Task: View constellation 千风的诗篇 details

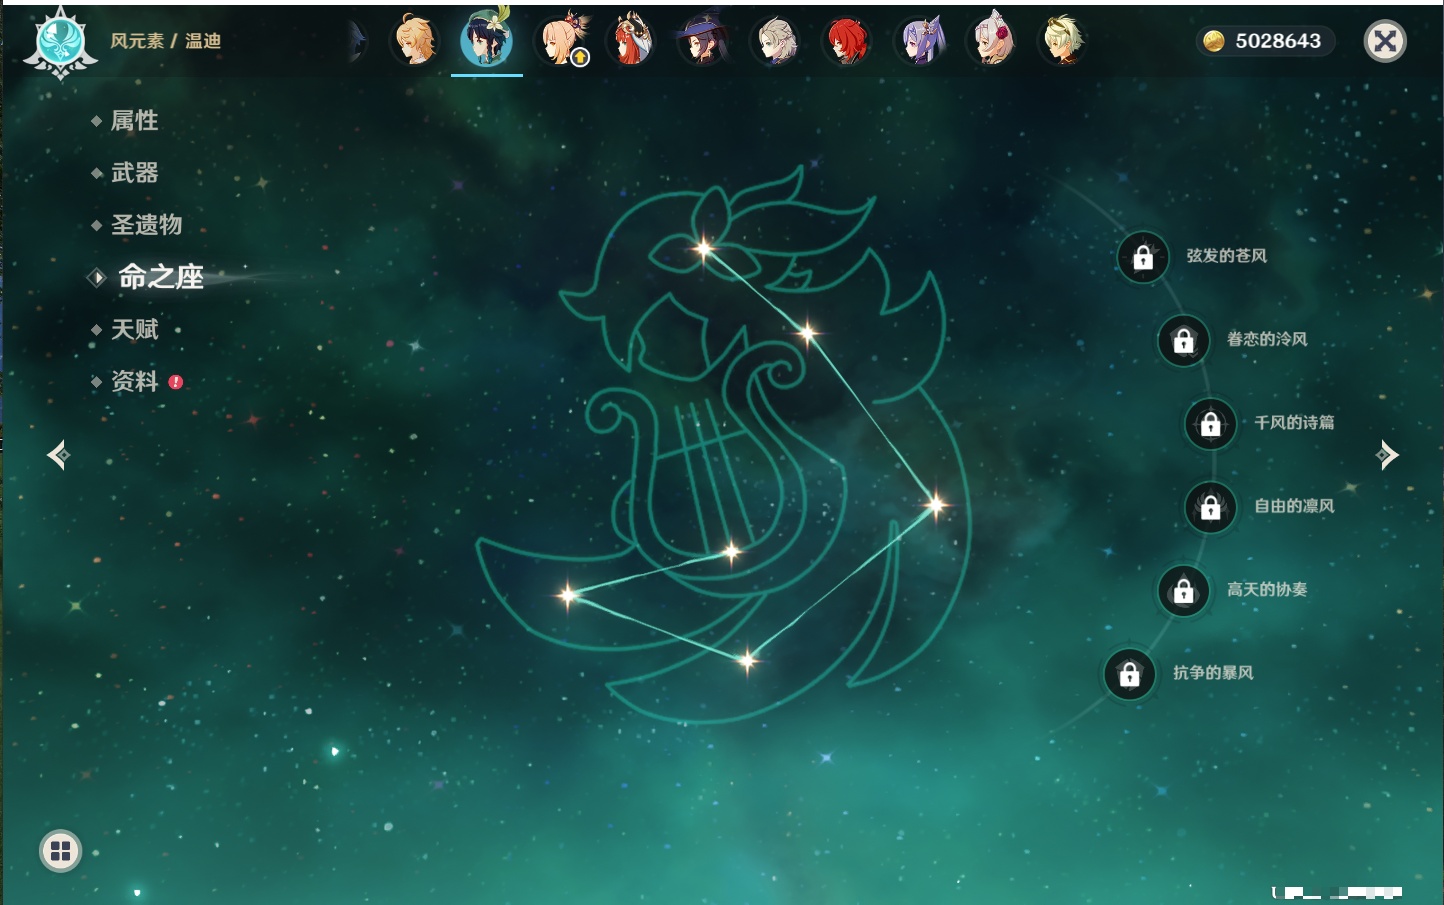Action: tap(1294, 422)
